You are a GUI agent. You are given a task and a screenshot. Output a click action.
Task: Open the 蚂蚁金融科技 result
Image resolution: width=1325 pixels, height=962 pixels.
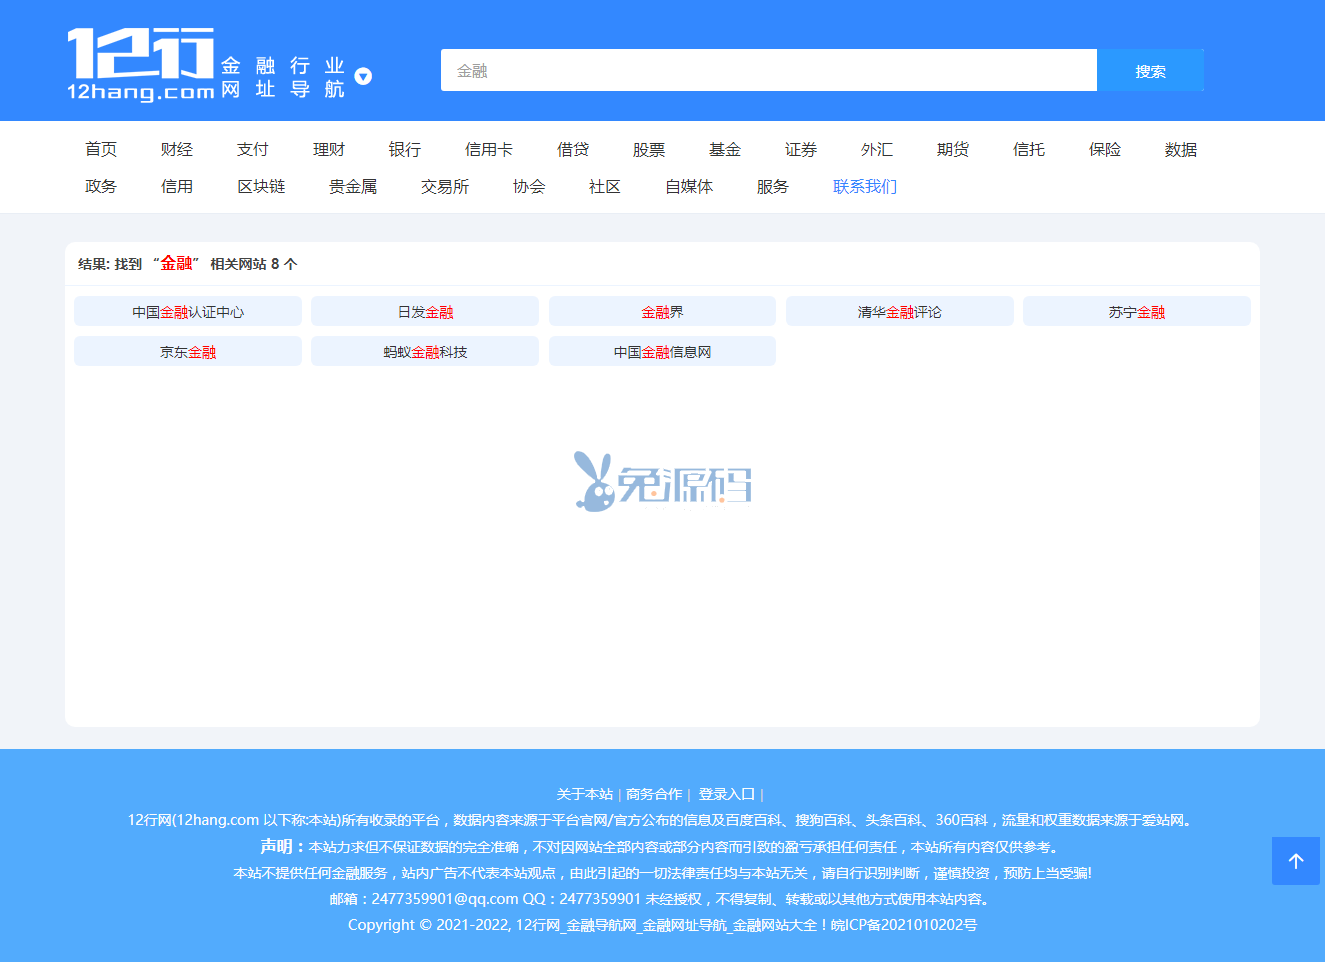click(425, 351)
